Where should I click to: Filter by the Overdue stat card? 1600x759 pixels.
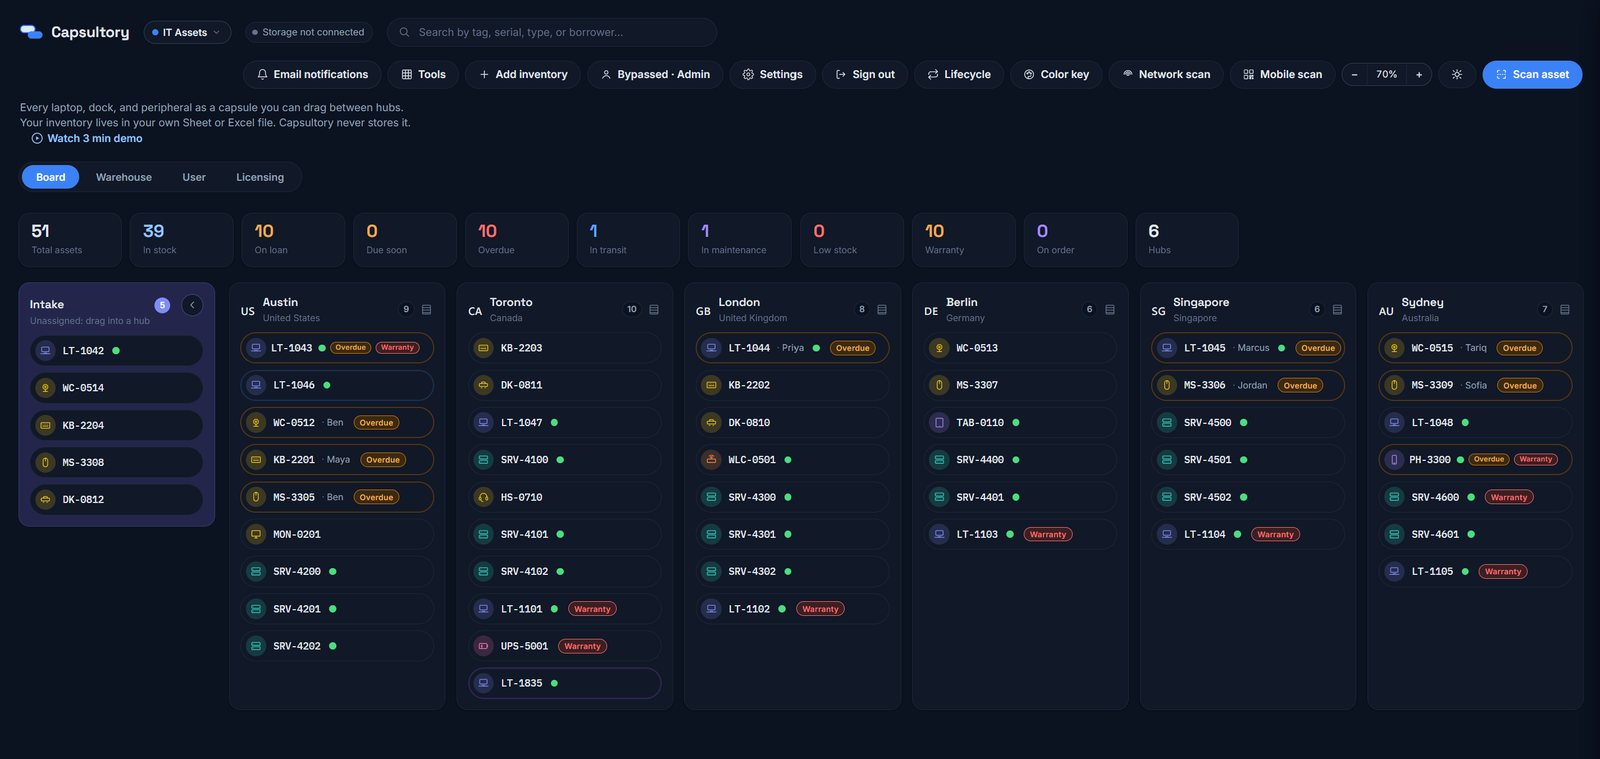click(517, 240)
